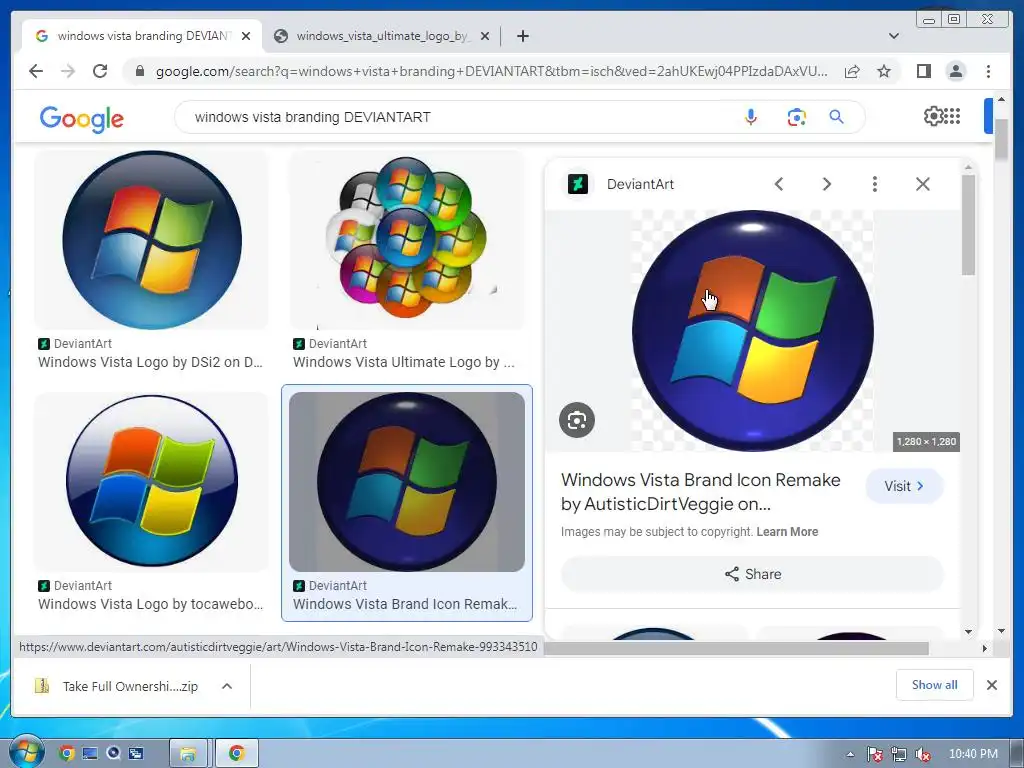Click the preview panel vertical scrollbar thumb

(x=968, y=225)
